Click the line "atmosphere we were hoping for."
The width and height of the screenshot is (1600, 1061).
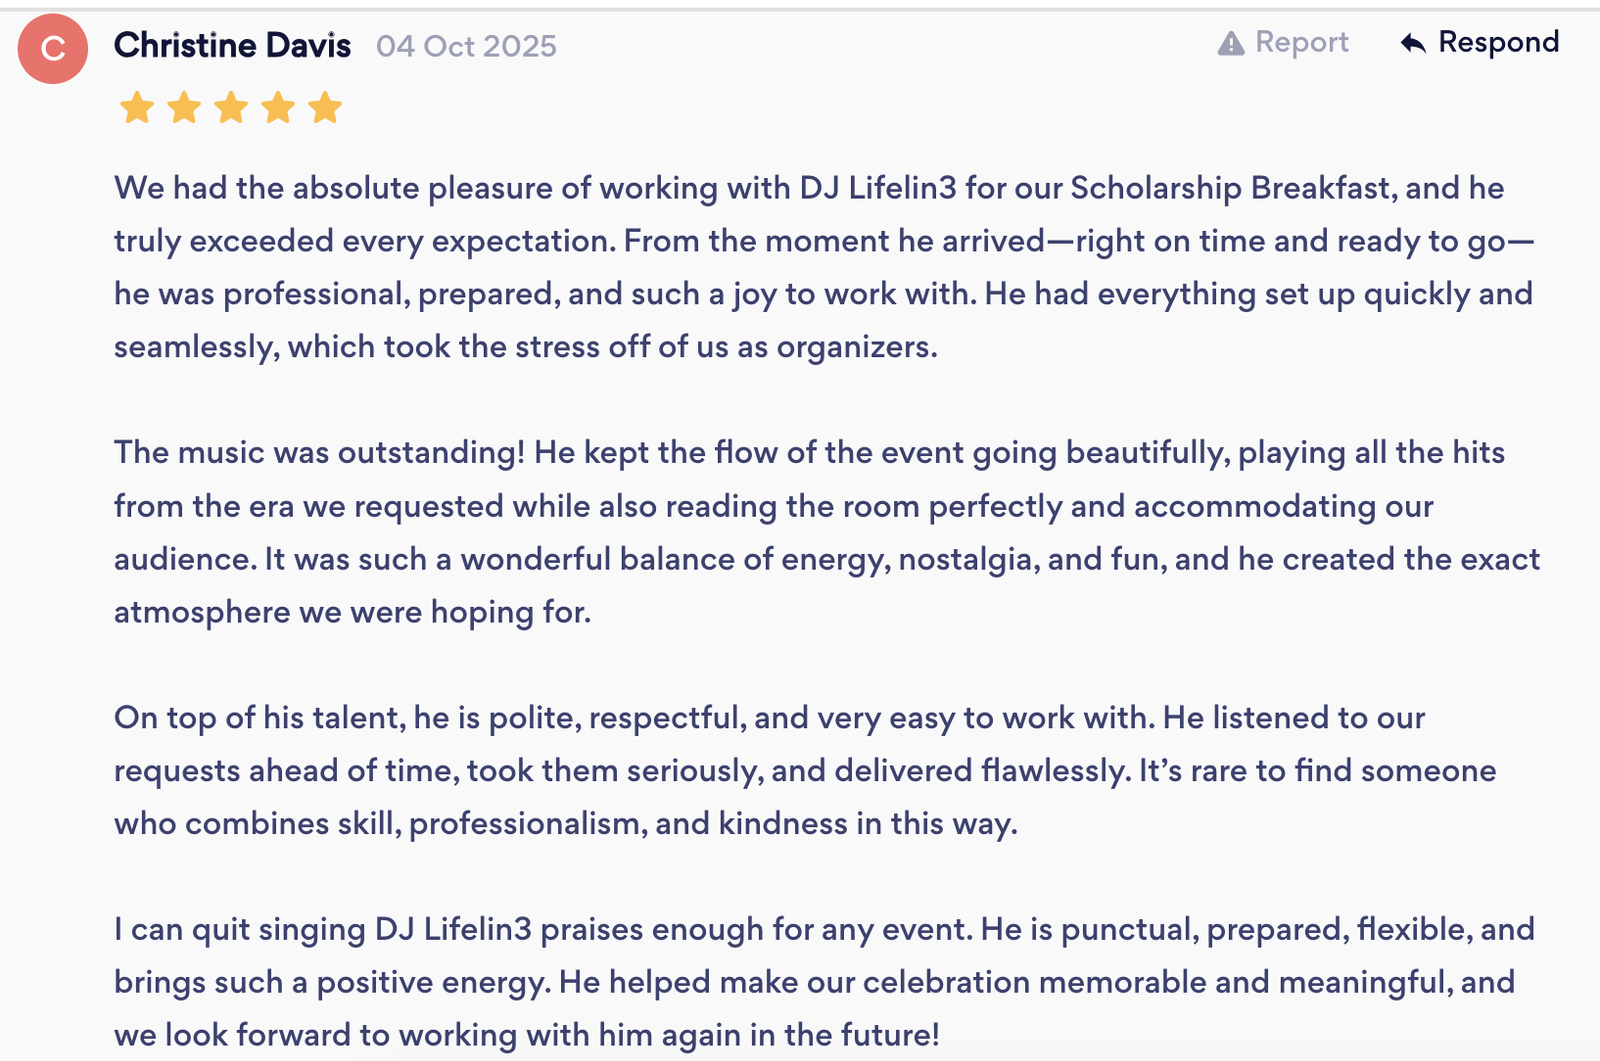click(x=352, y=612)
